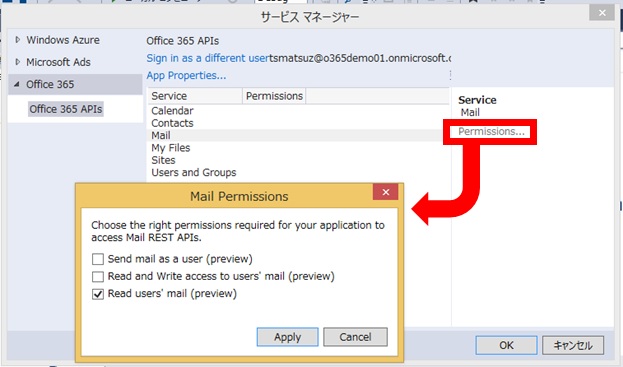The image size is (623, 367).
Task: Select the Office 365 APIs child item
Action: tap(66, 109)
